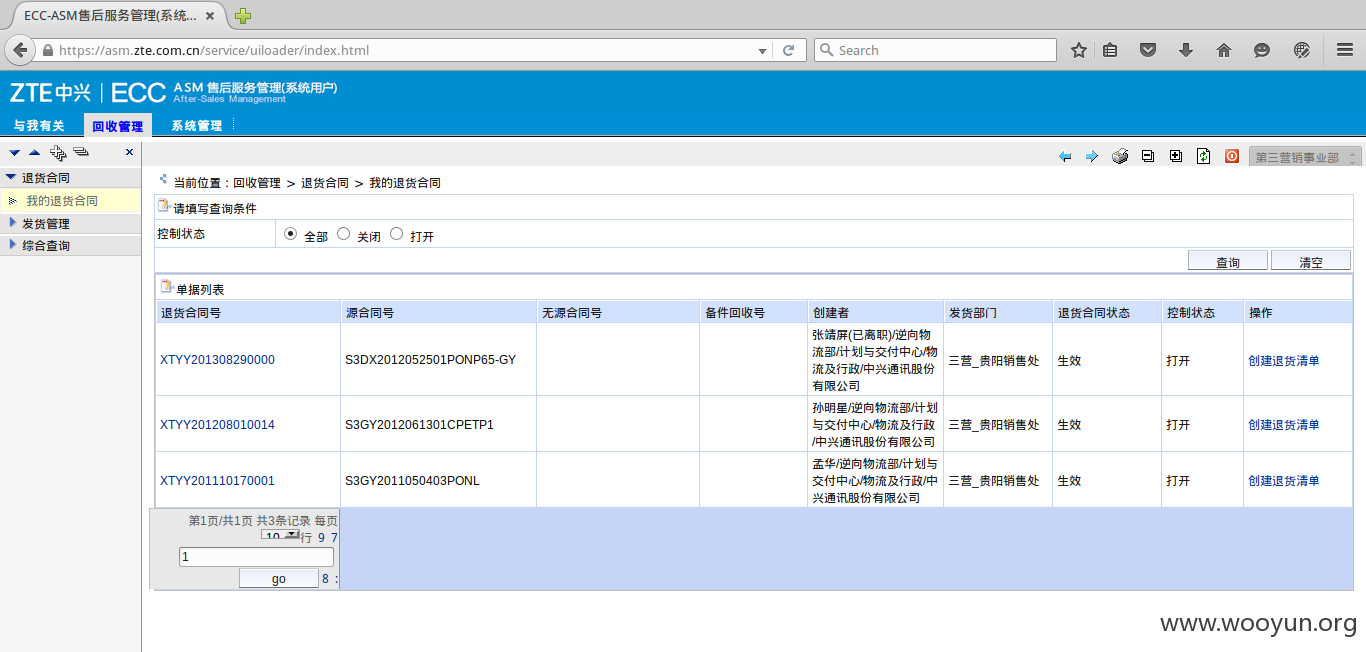Screen dimensions: 1366x652
Task: Open Firefox bookmarks list icon
Action: coord(1110,50)
